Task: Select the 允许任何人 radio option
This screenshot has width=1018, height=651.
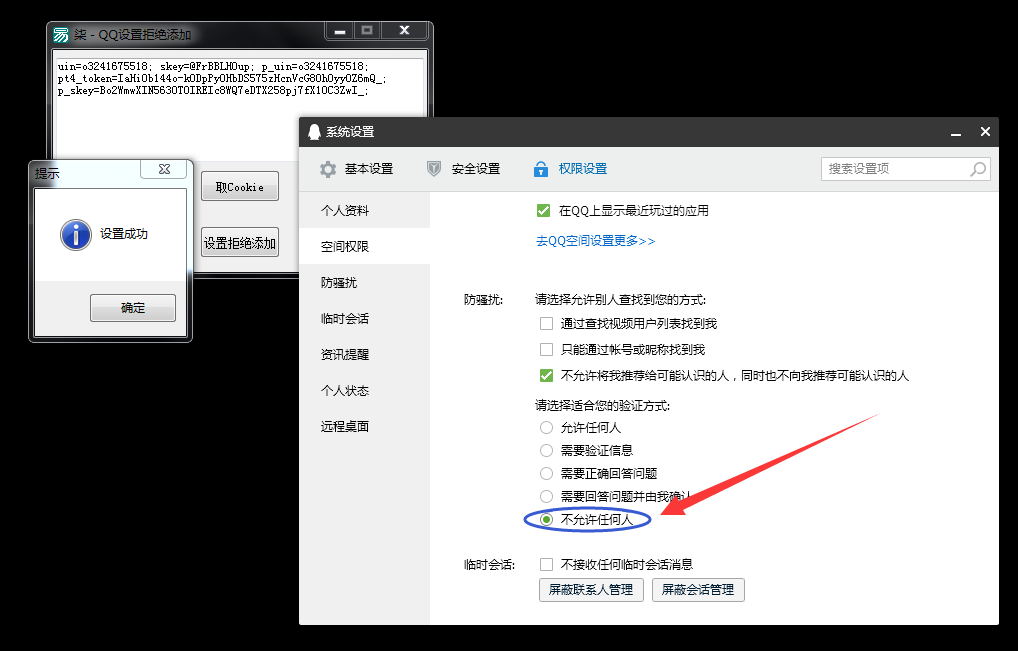Action: pos(547,428)
